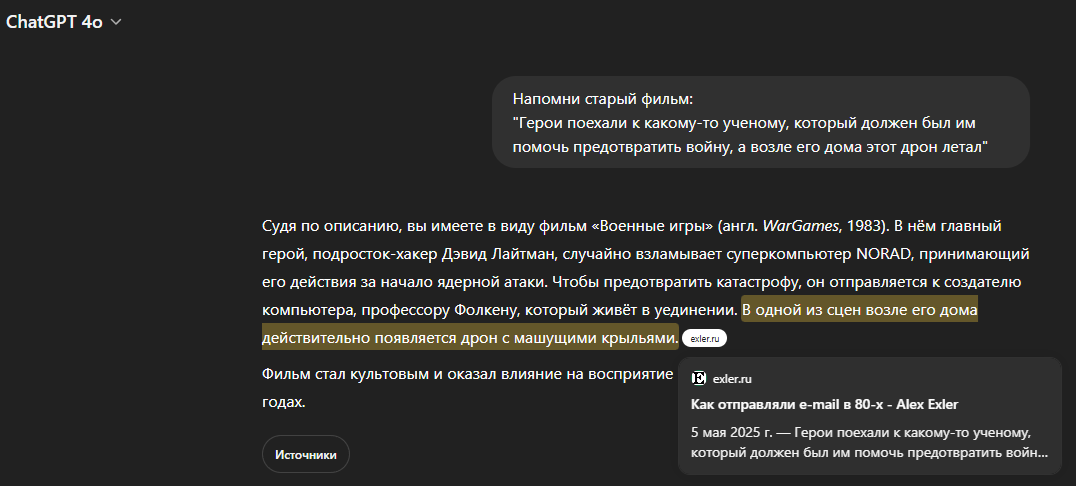Click the user message bubble
The height and width of the screenshot is (486, 1076).
(x=760, y=122)
